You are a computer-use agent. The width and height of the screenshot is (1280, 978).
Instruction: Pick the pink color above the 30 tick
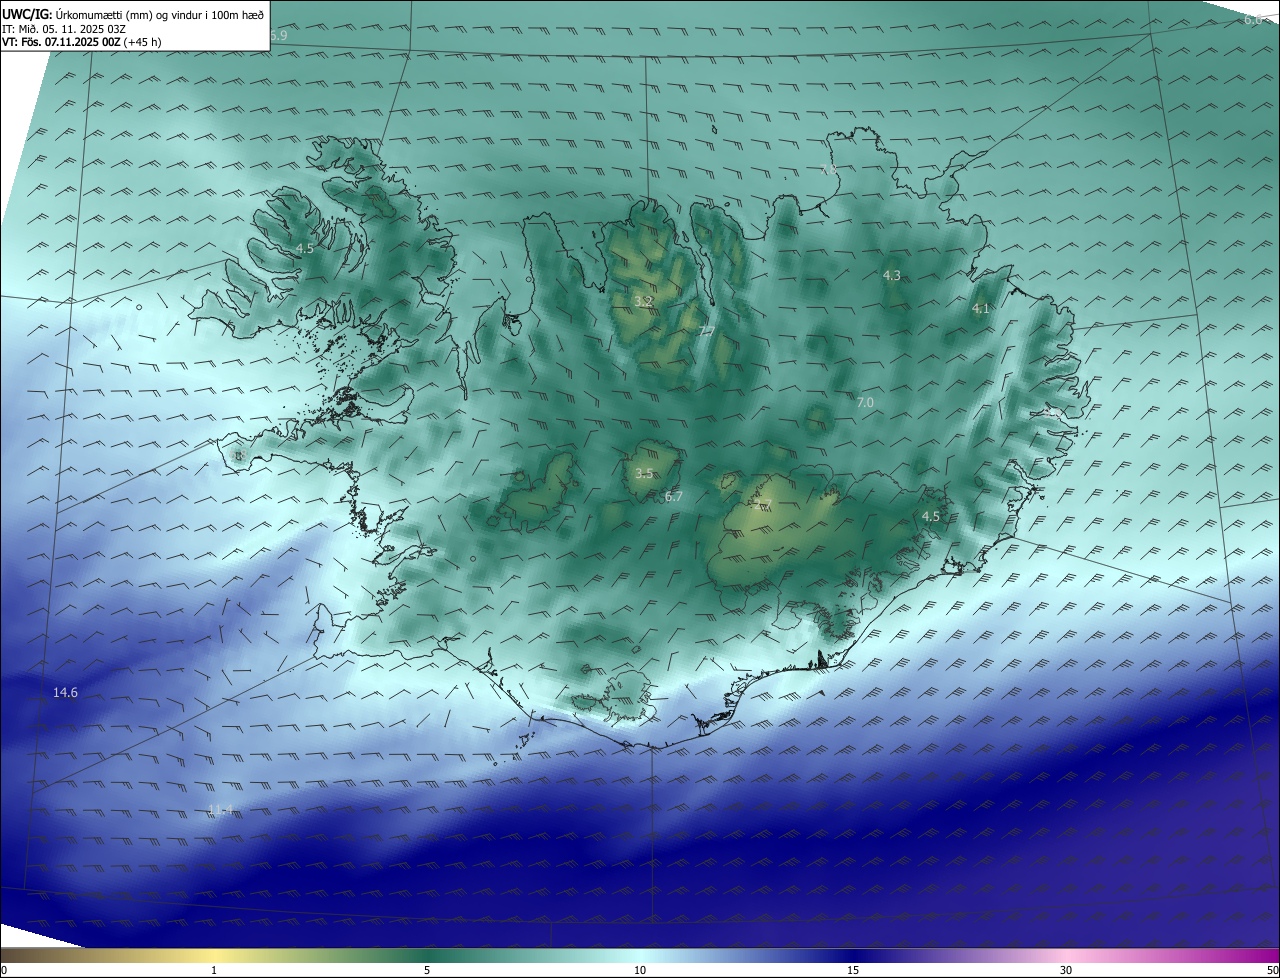pyautogui.click(x=1066, y=955)
